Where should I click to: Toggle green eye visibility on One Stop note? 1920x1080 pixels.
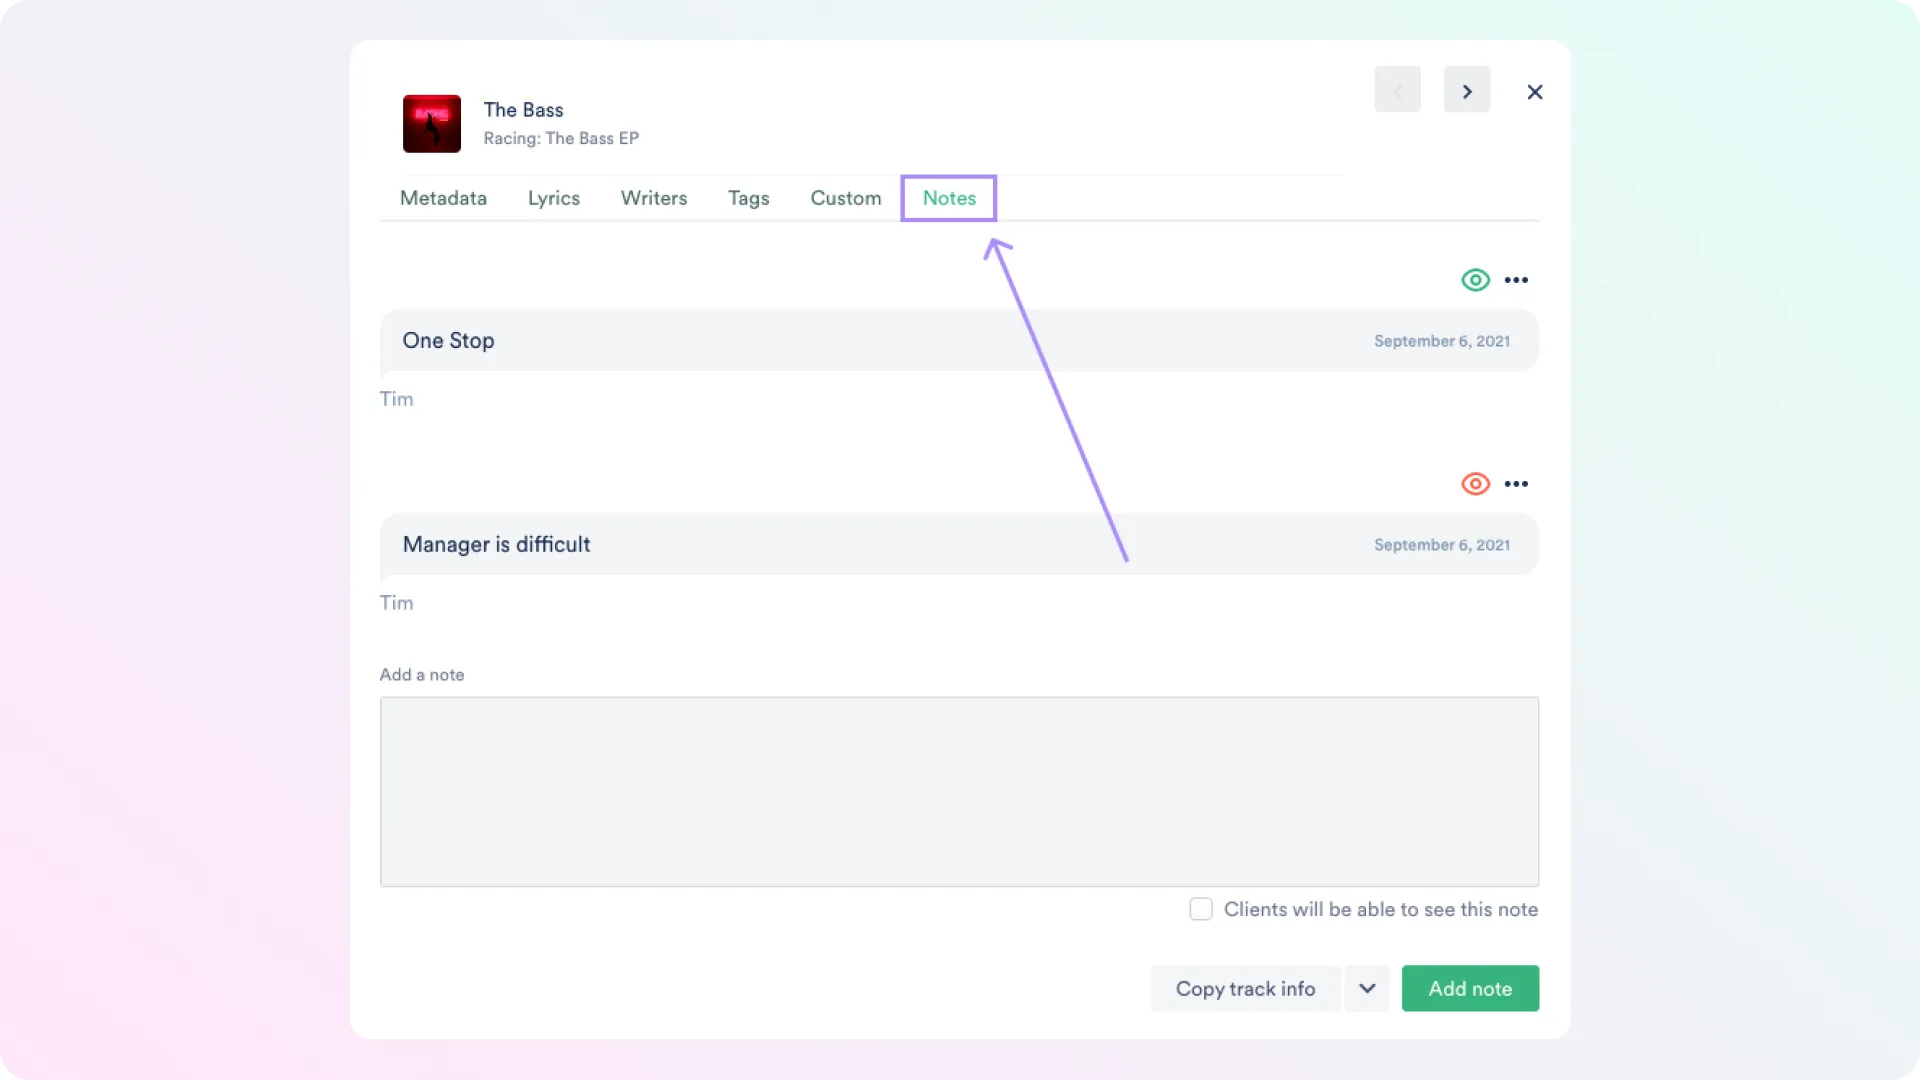1475,280
